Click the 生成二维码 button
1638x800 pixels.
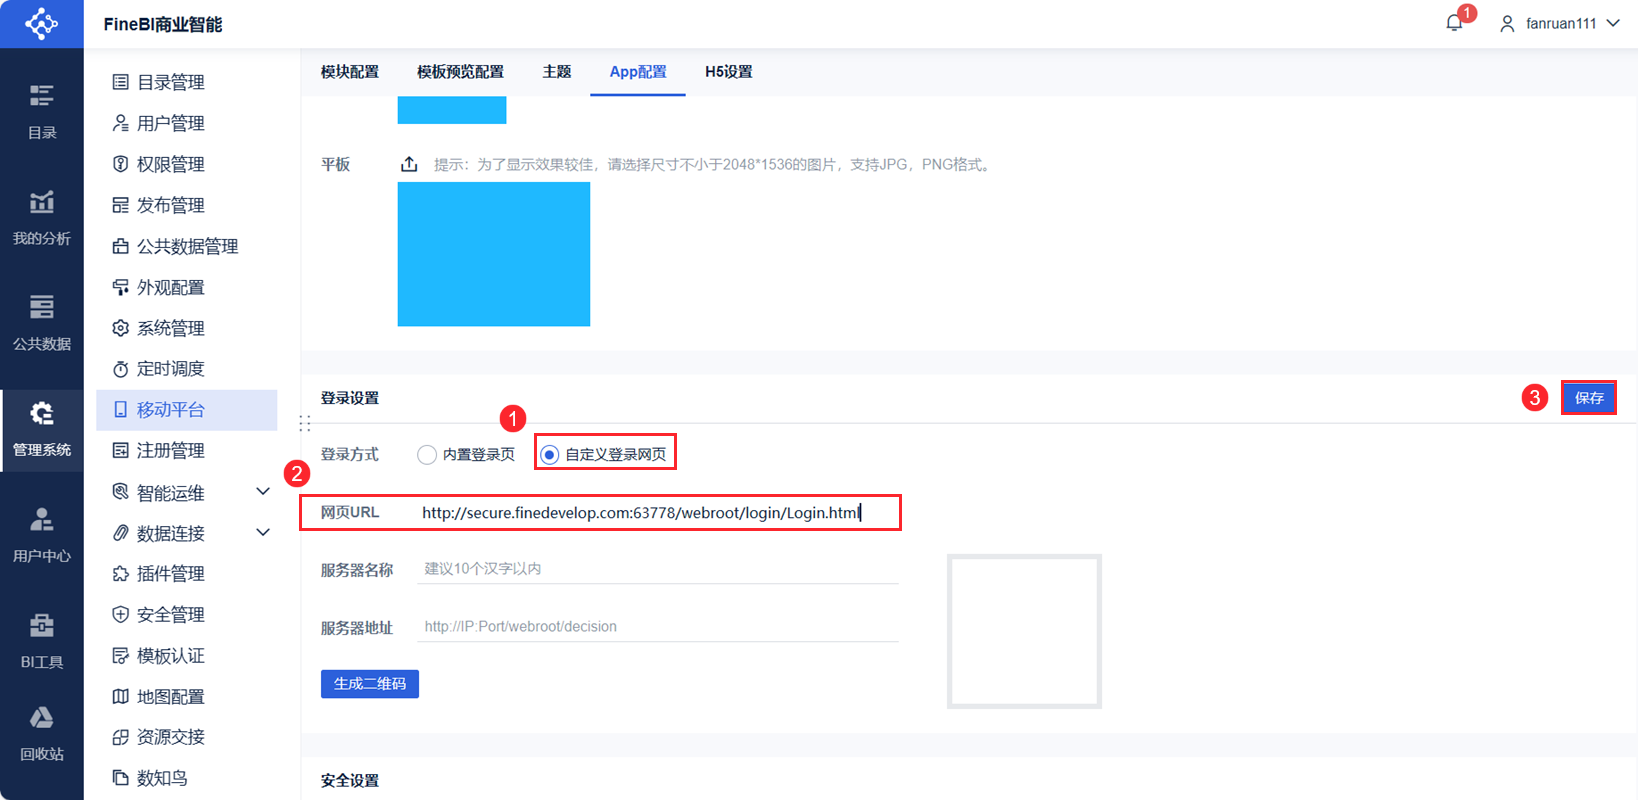pyautogui.click(x=370, y=684)
